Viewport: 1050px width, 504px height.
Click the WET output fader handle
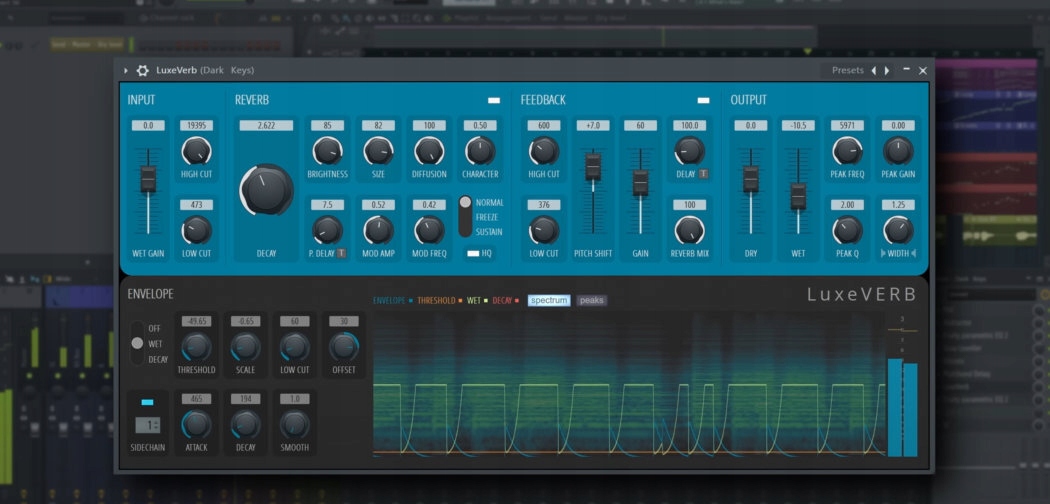(798, 196)
